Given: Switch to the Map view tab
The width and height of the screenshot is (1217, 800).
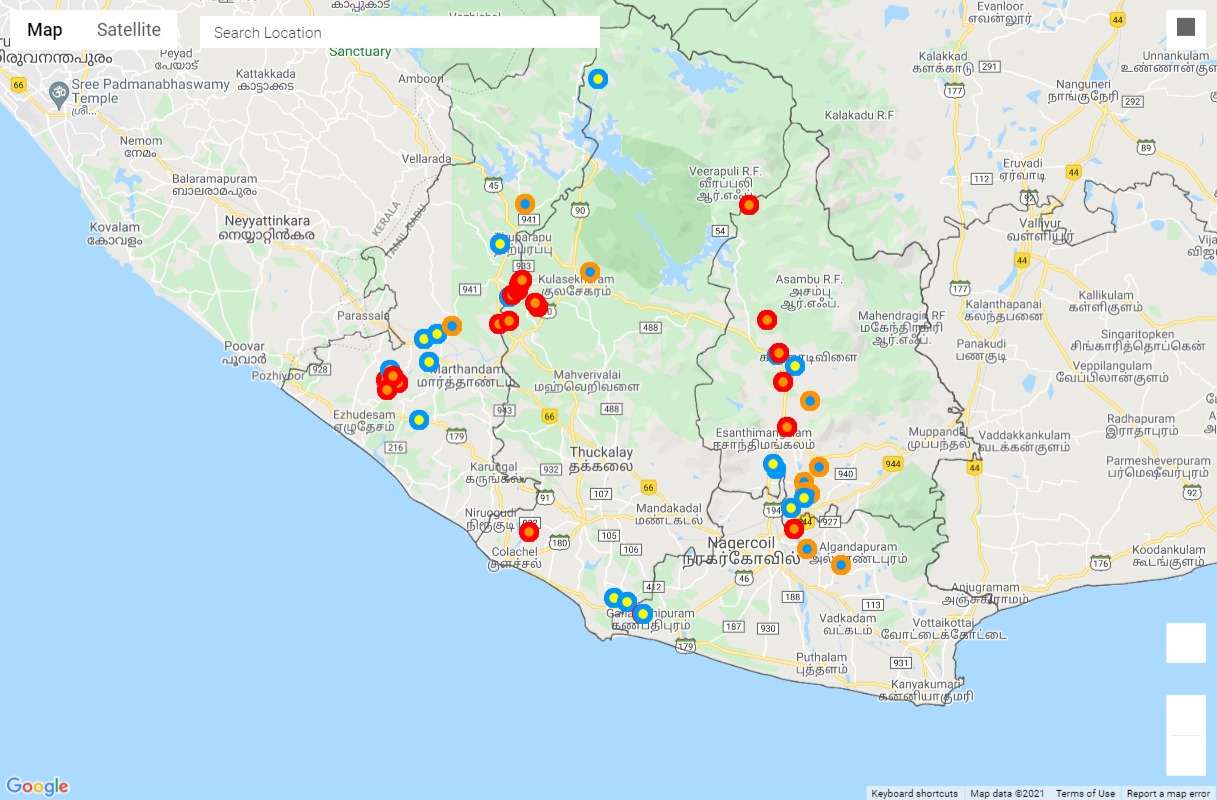Looking at the screenshot, I should (45, 30).
